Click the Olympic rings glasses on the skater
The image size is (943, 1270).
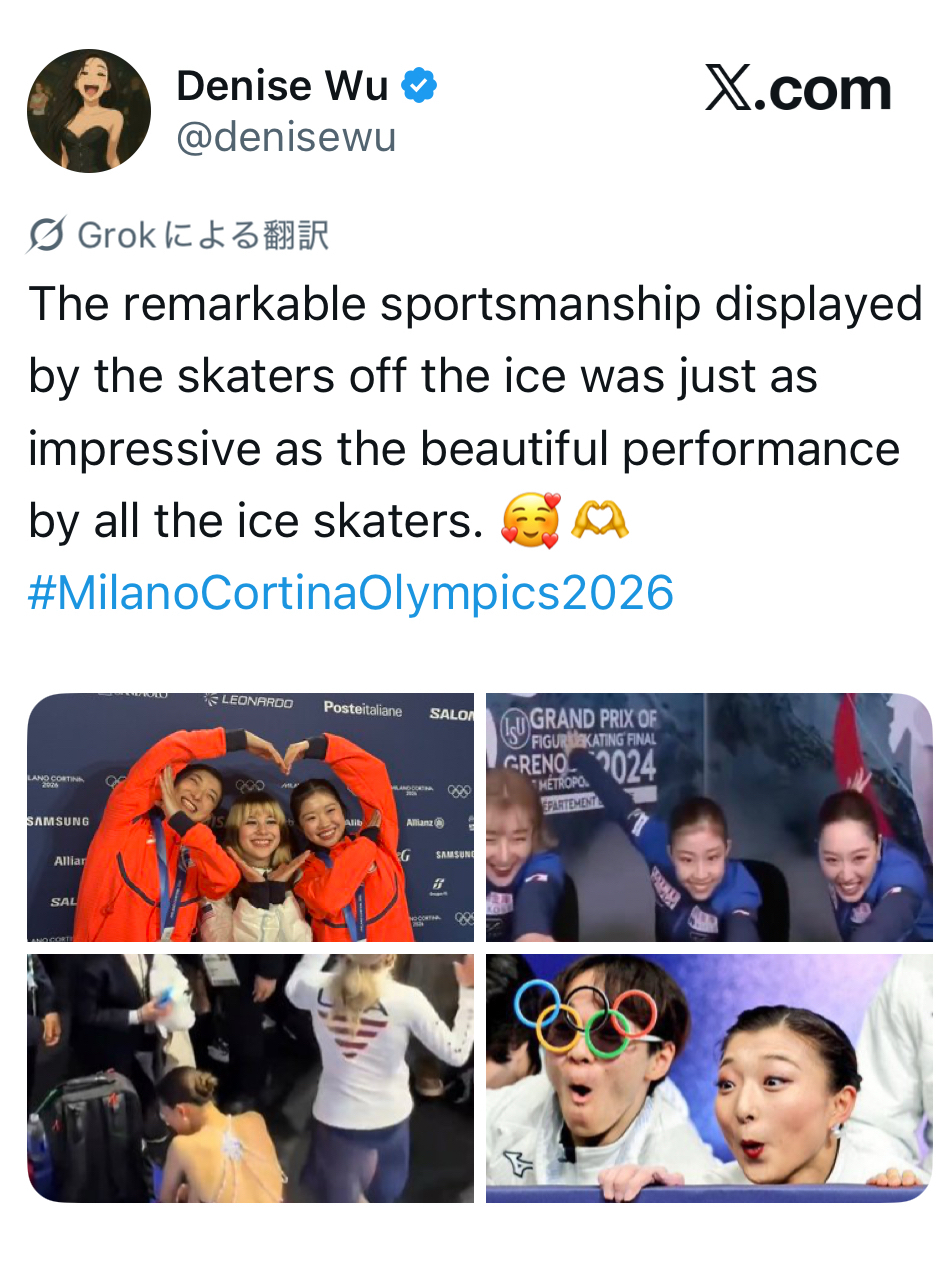(x=586, y=1019)
